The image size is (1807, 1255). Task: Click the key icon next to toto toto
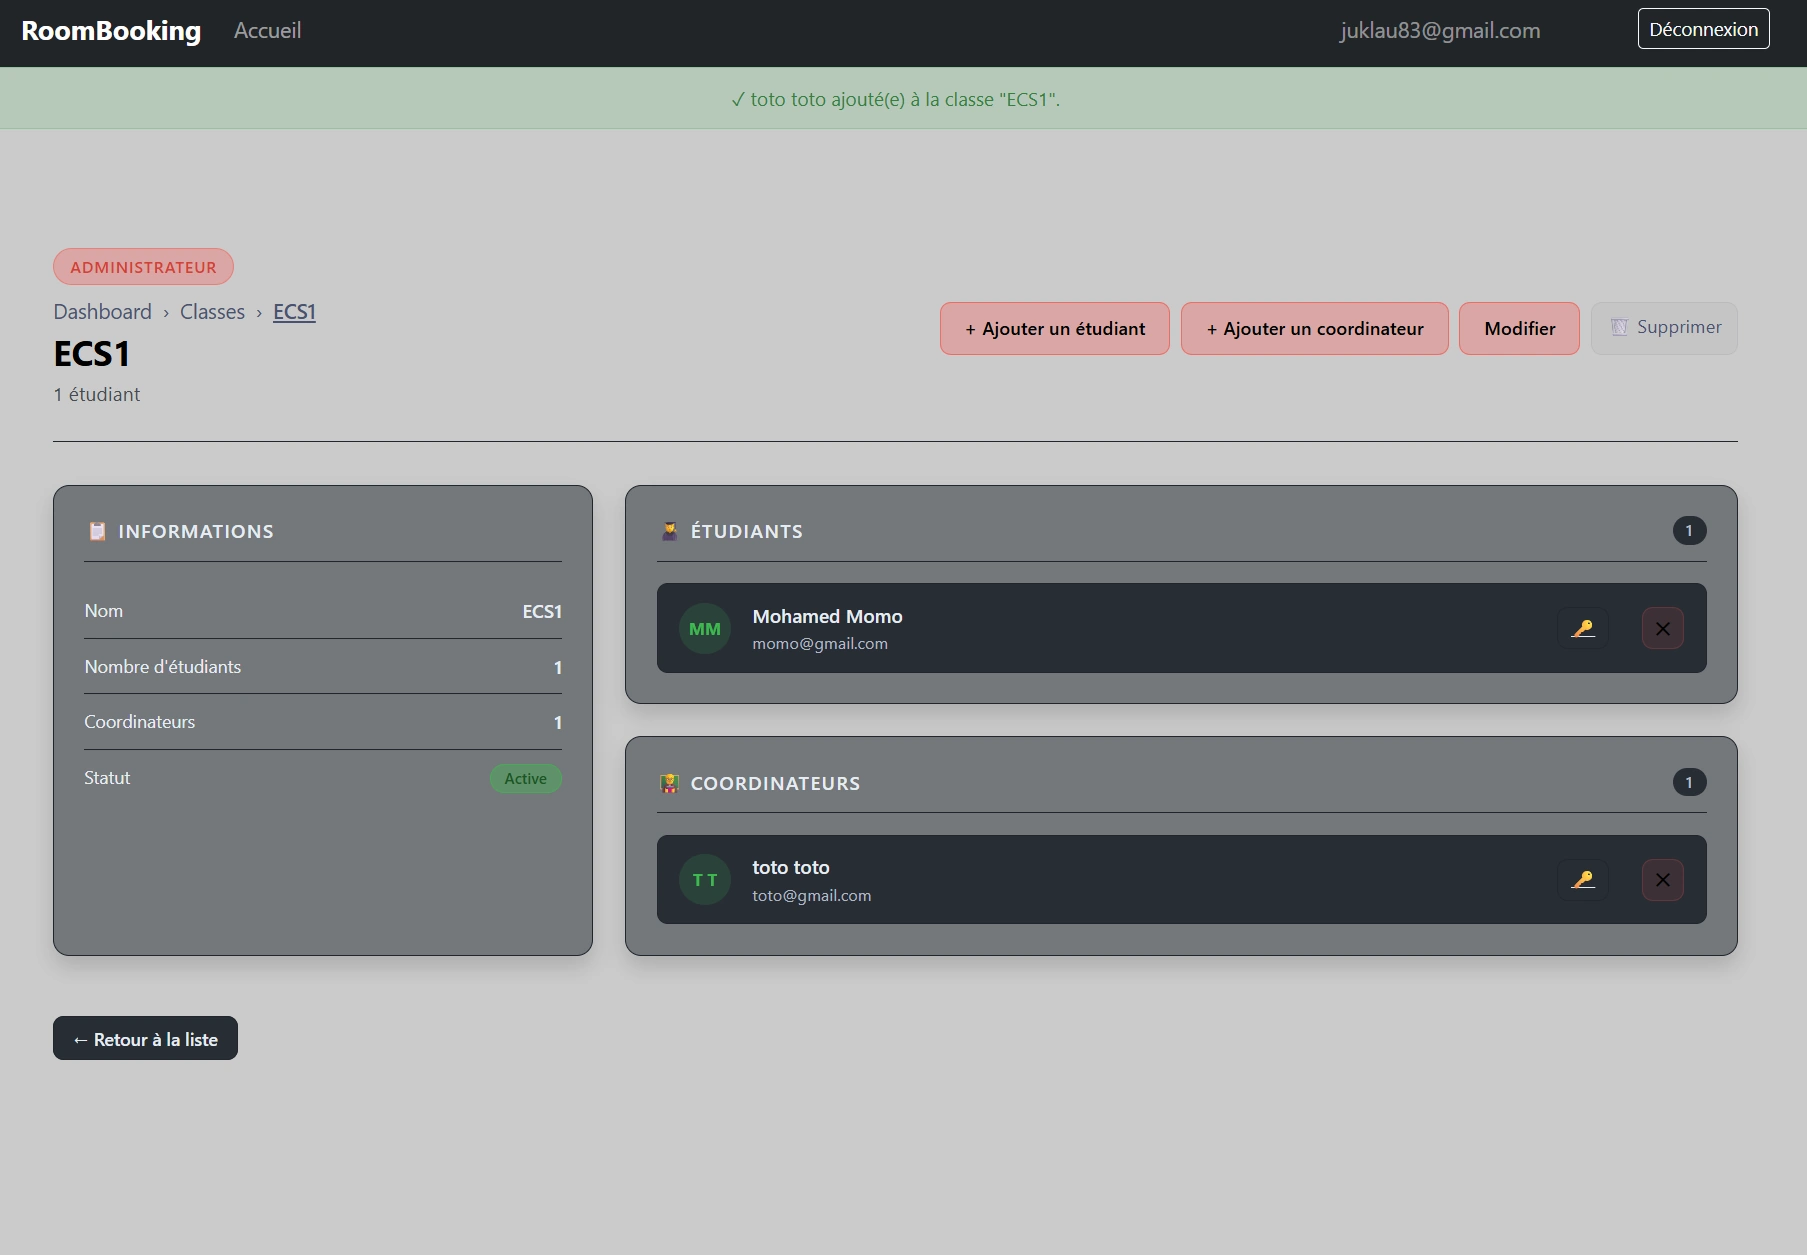pos(1583,880)
